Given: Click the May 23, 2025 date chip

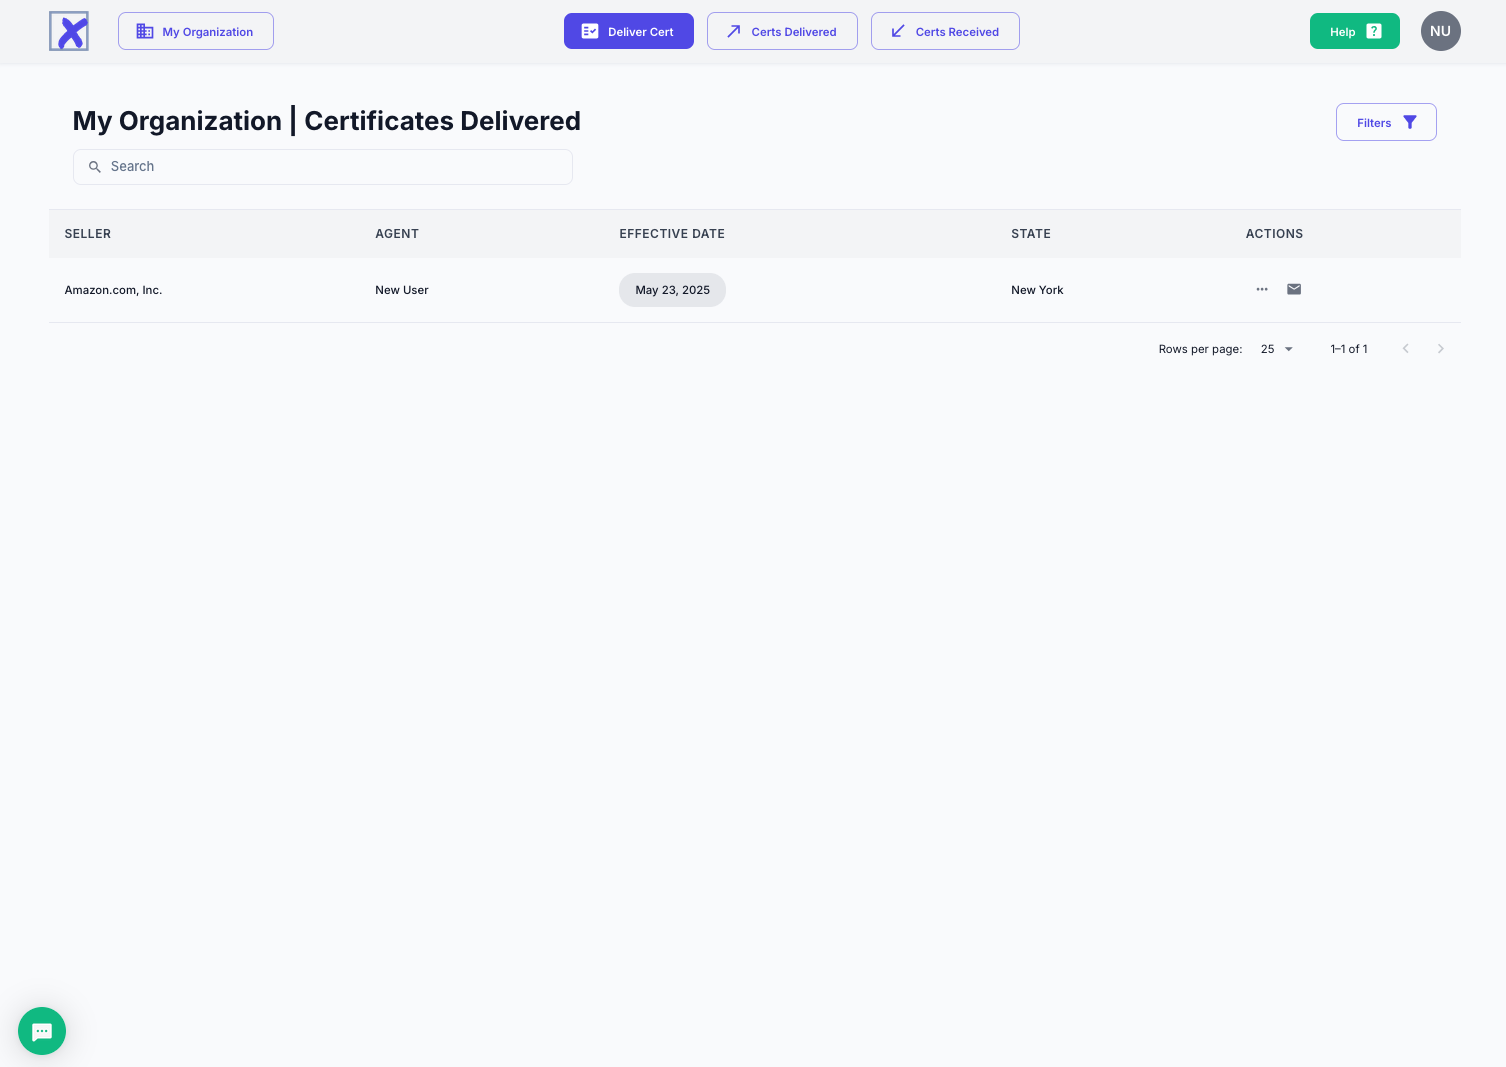Looking at the screenshot, I should [672, 290].
